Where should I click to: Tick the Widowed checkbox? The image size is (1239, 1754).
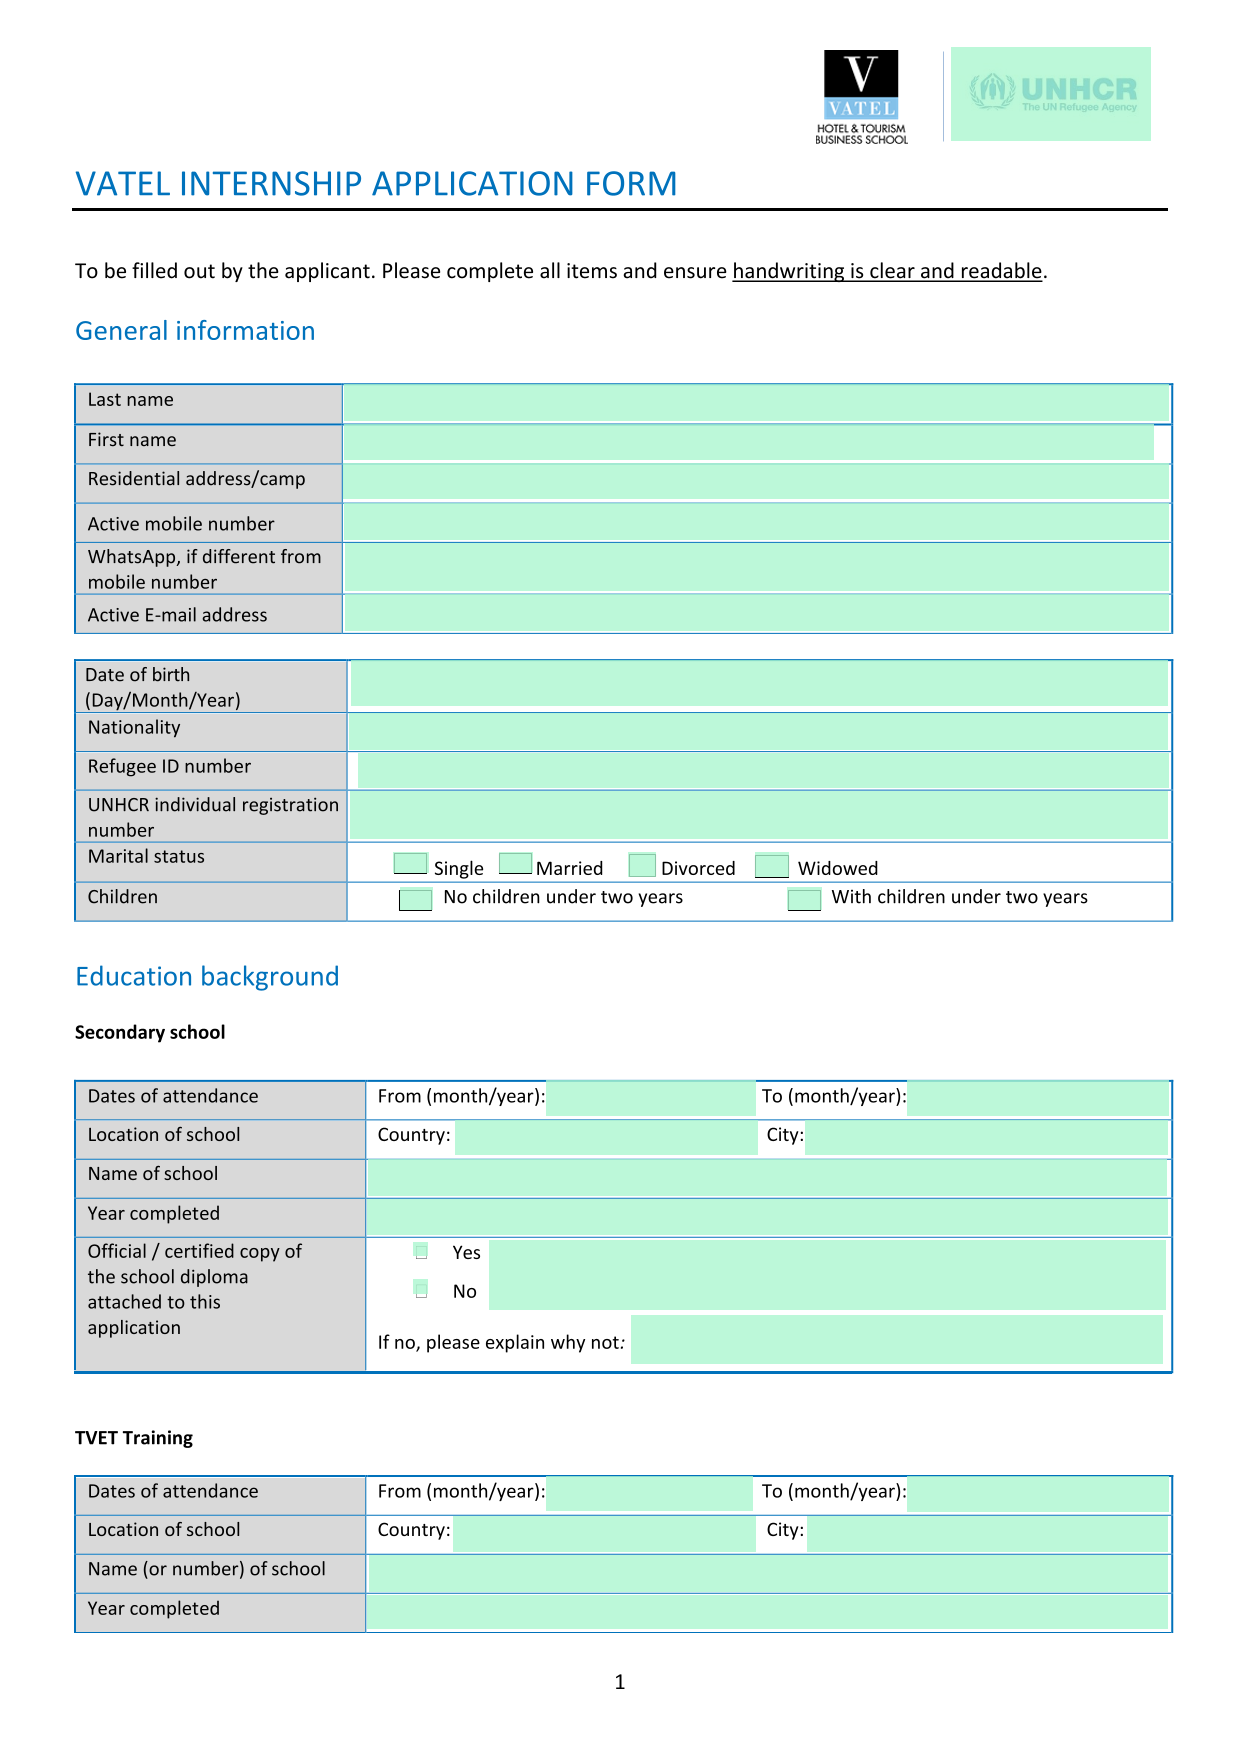point(772,865)
